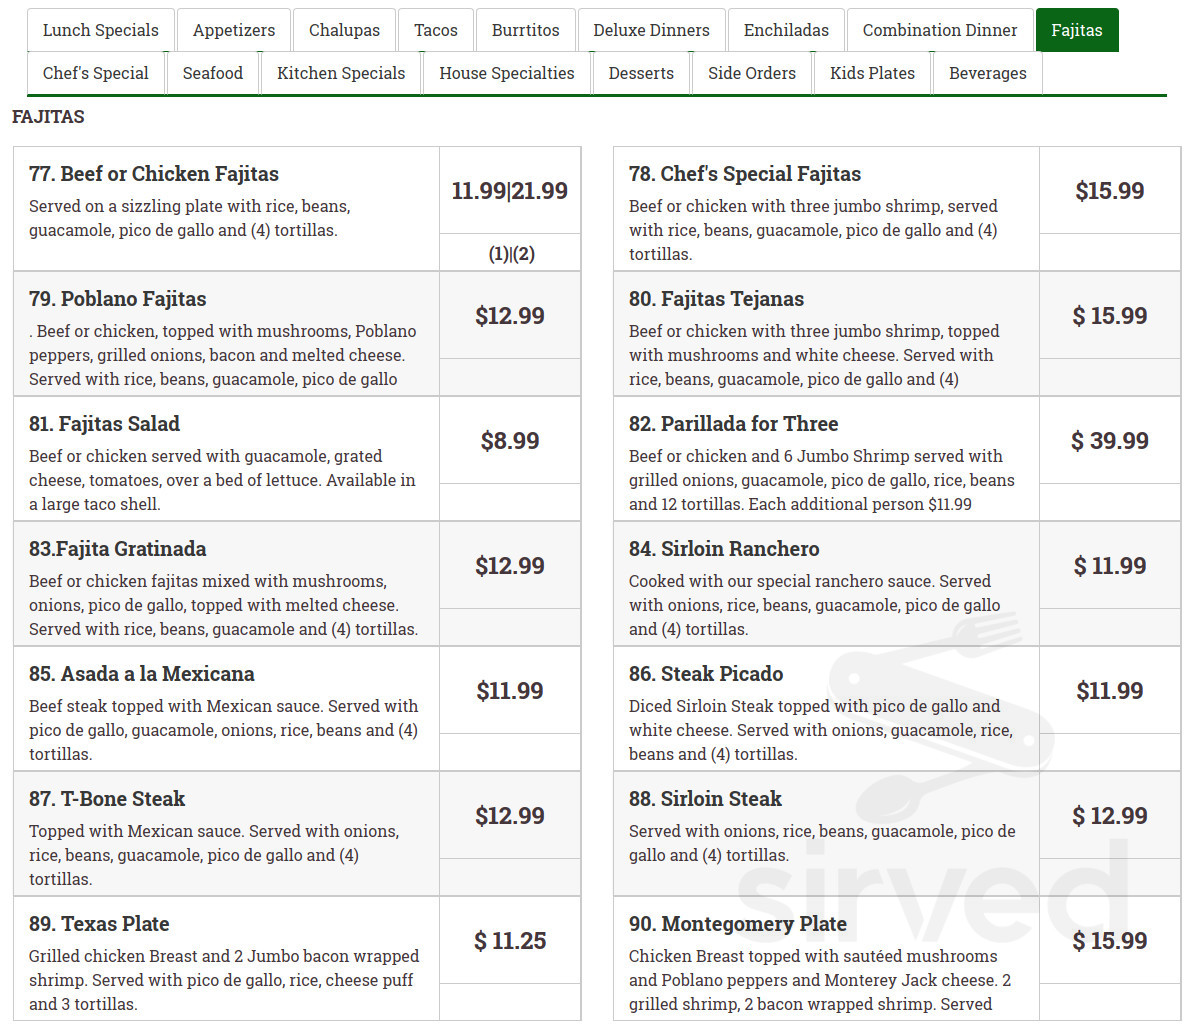Image resolution: width=1188 pixels, height=1030 pixels.
Task: View the Chef's Special tab
Action: tap(95, 72)
